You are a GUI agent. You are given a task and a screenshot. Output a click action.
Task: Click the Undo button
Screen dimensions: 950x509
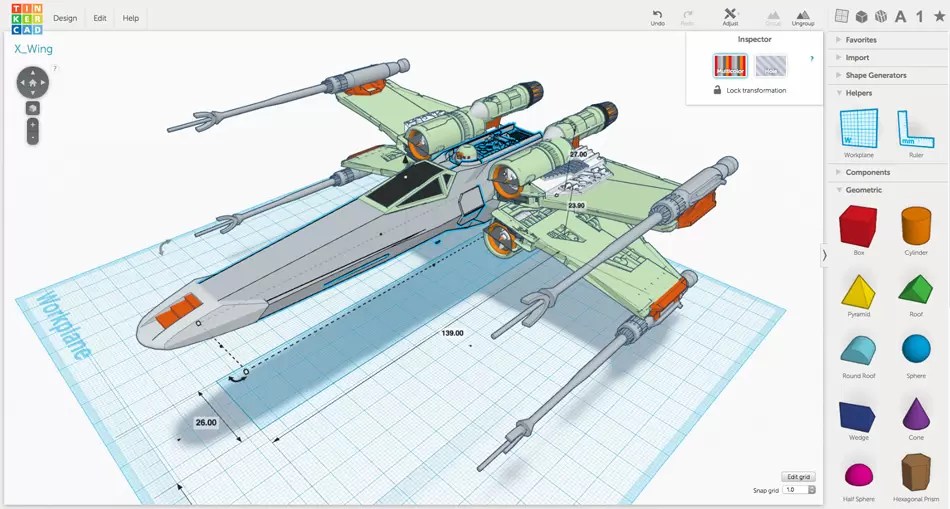(657, 18)
